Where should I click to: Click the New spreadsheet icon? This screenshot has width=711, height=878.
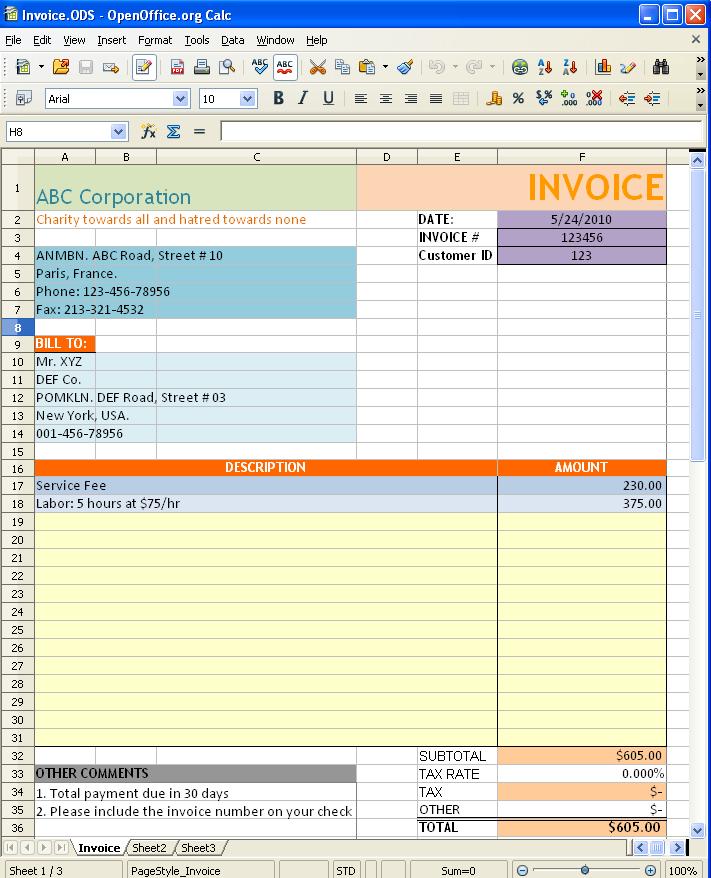pos(23,67)
